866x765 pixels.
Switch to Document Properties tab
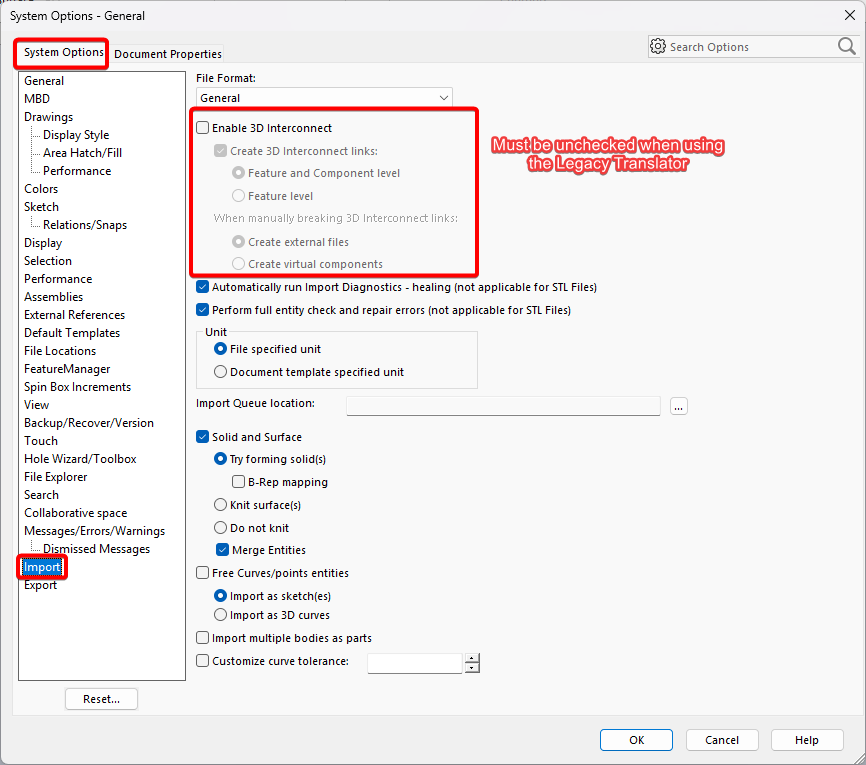(168, 54)
